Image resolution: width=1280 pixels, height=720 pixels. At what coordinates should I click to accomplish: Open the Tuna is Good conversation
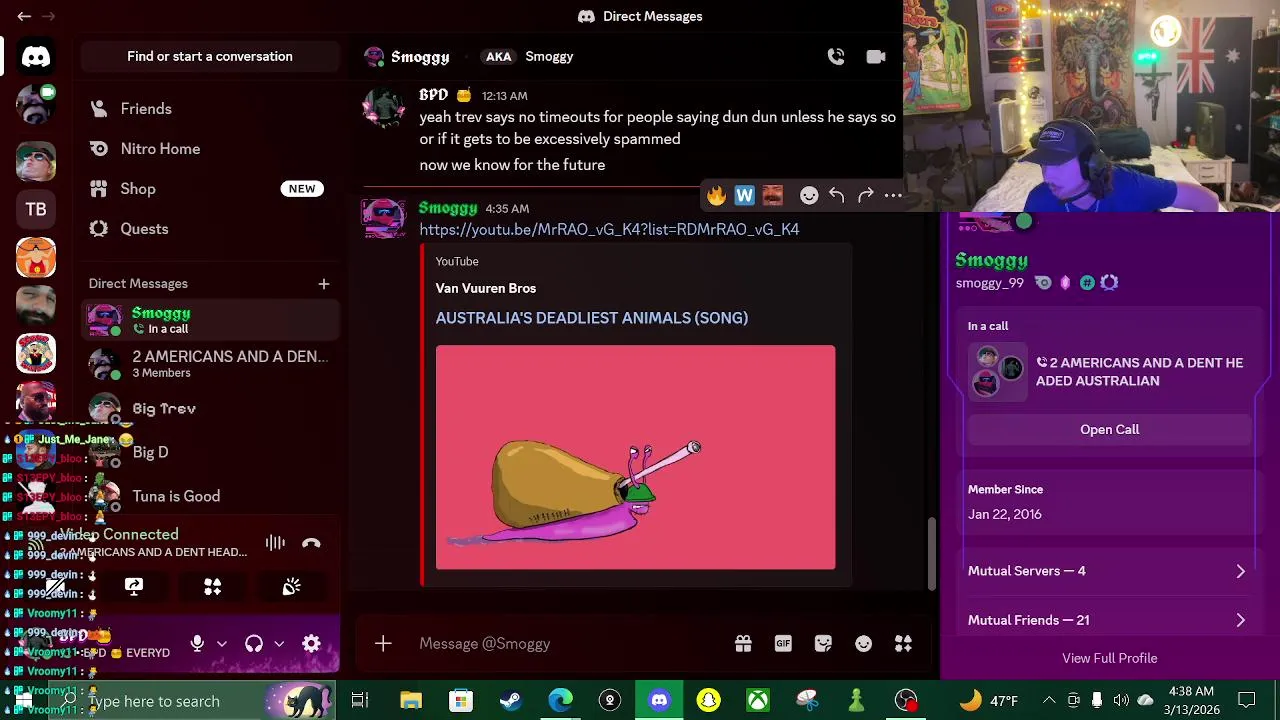tap(210, 496)
